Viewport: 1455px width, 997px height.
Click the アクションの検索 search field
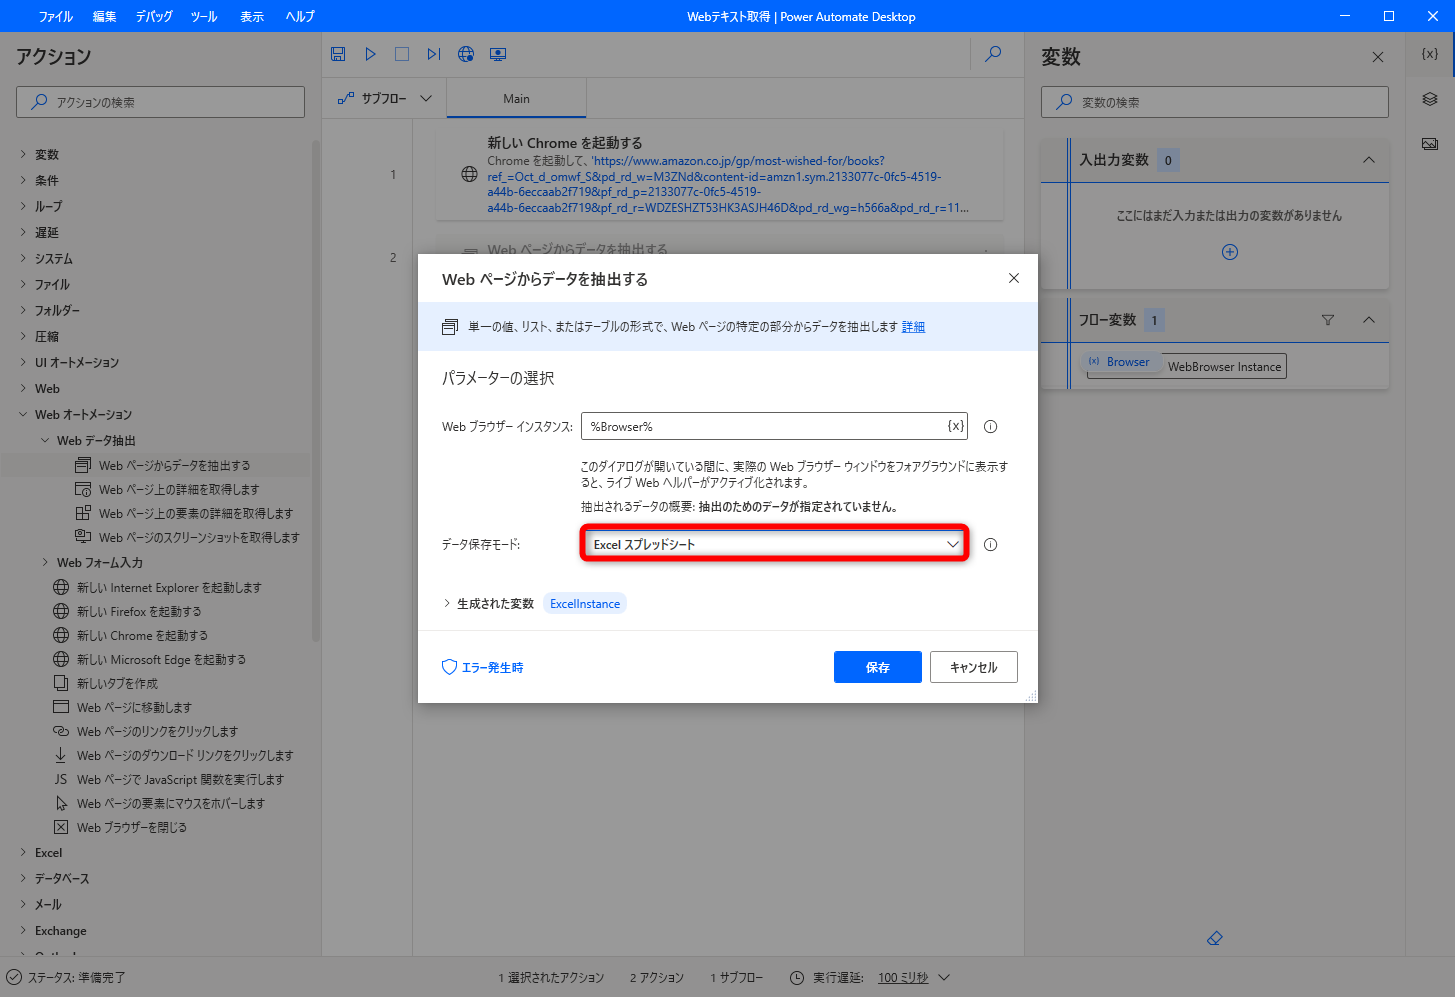click(x=160, y=101)
